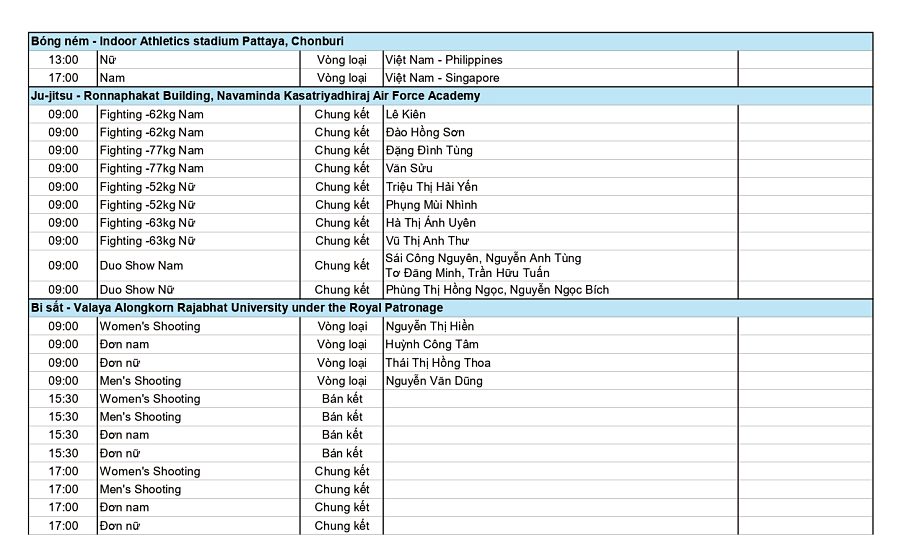Select the Thái Thị Hồng Thoa cell
The width and height of the screenshot is (900, 554).
tap(437, 363)
